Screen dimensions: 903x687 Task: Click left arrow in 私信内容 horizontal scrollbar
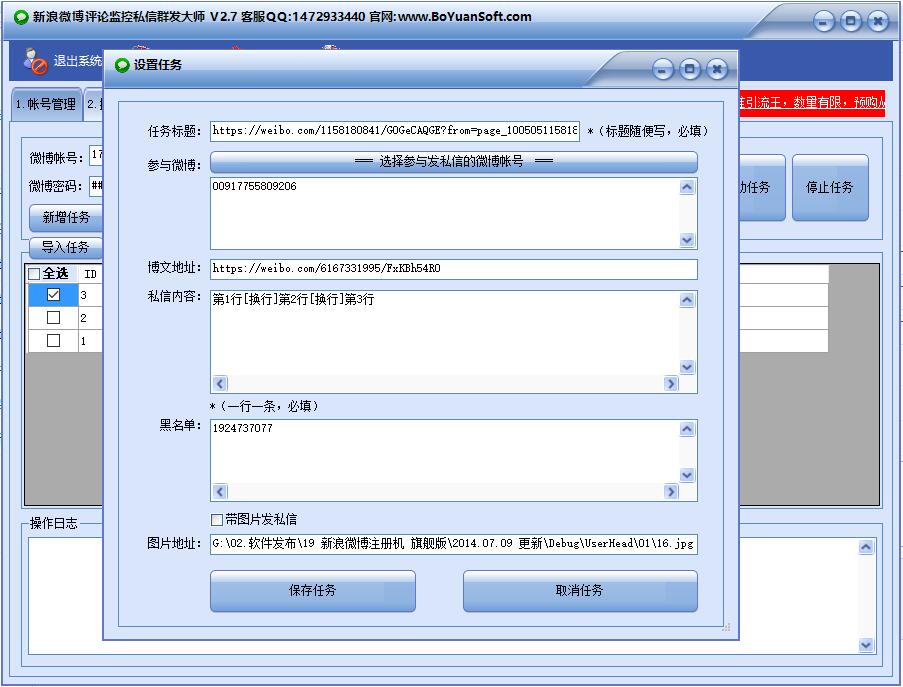(220, 384)
